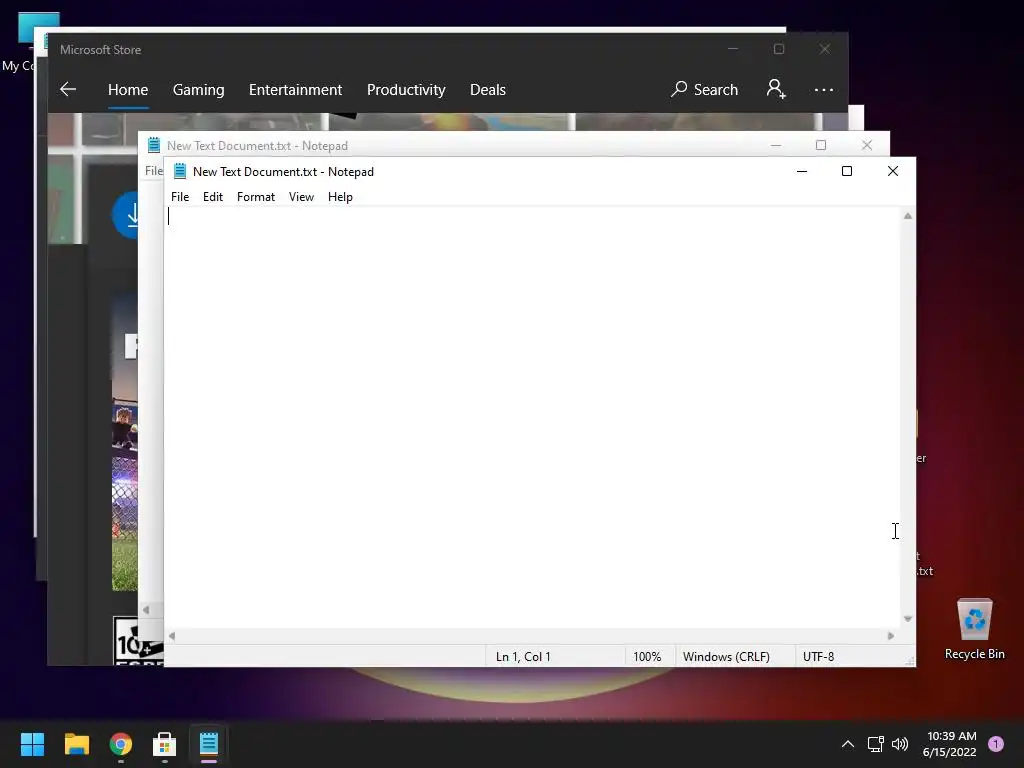Click the 'Windows (CRLF)' status entry
This screenshot has width=1024, height=768.
(x=726, y=656)
